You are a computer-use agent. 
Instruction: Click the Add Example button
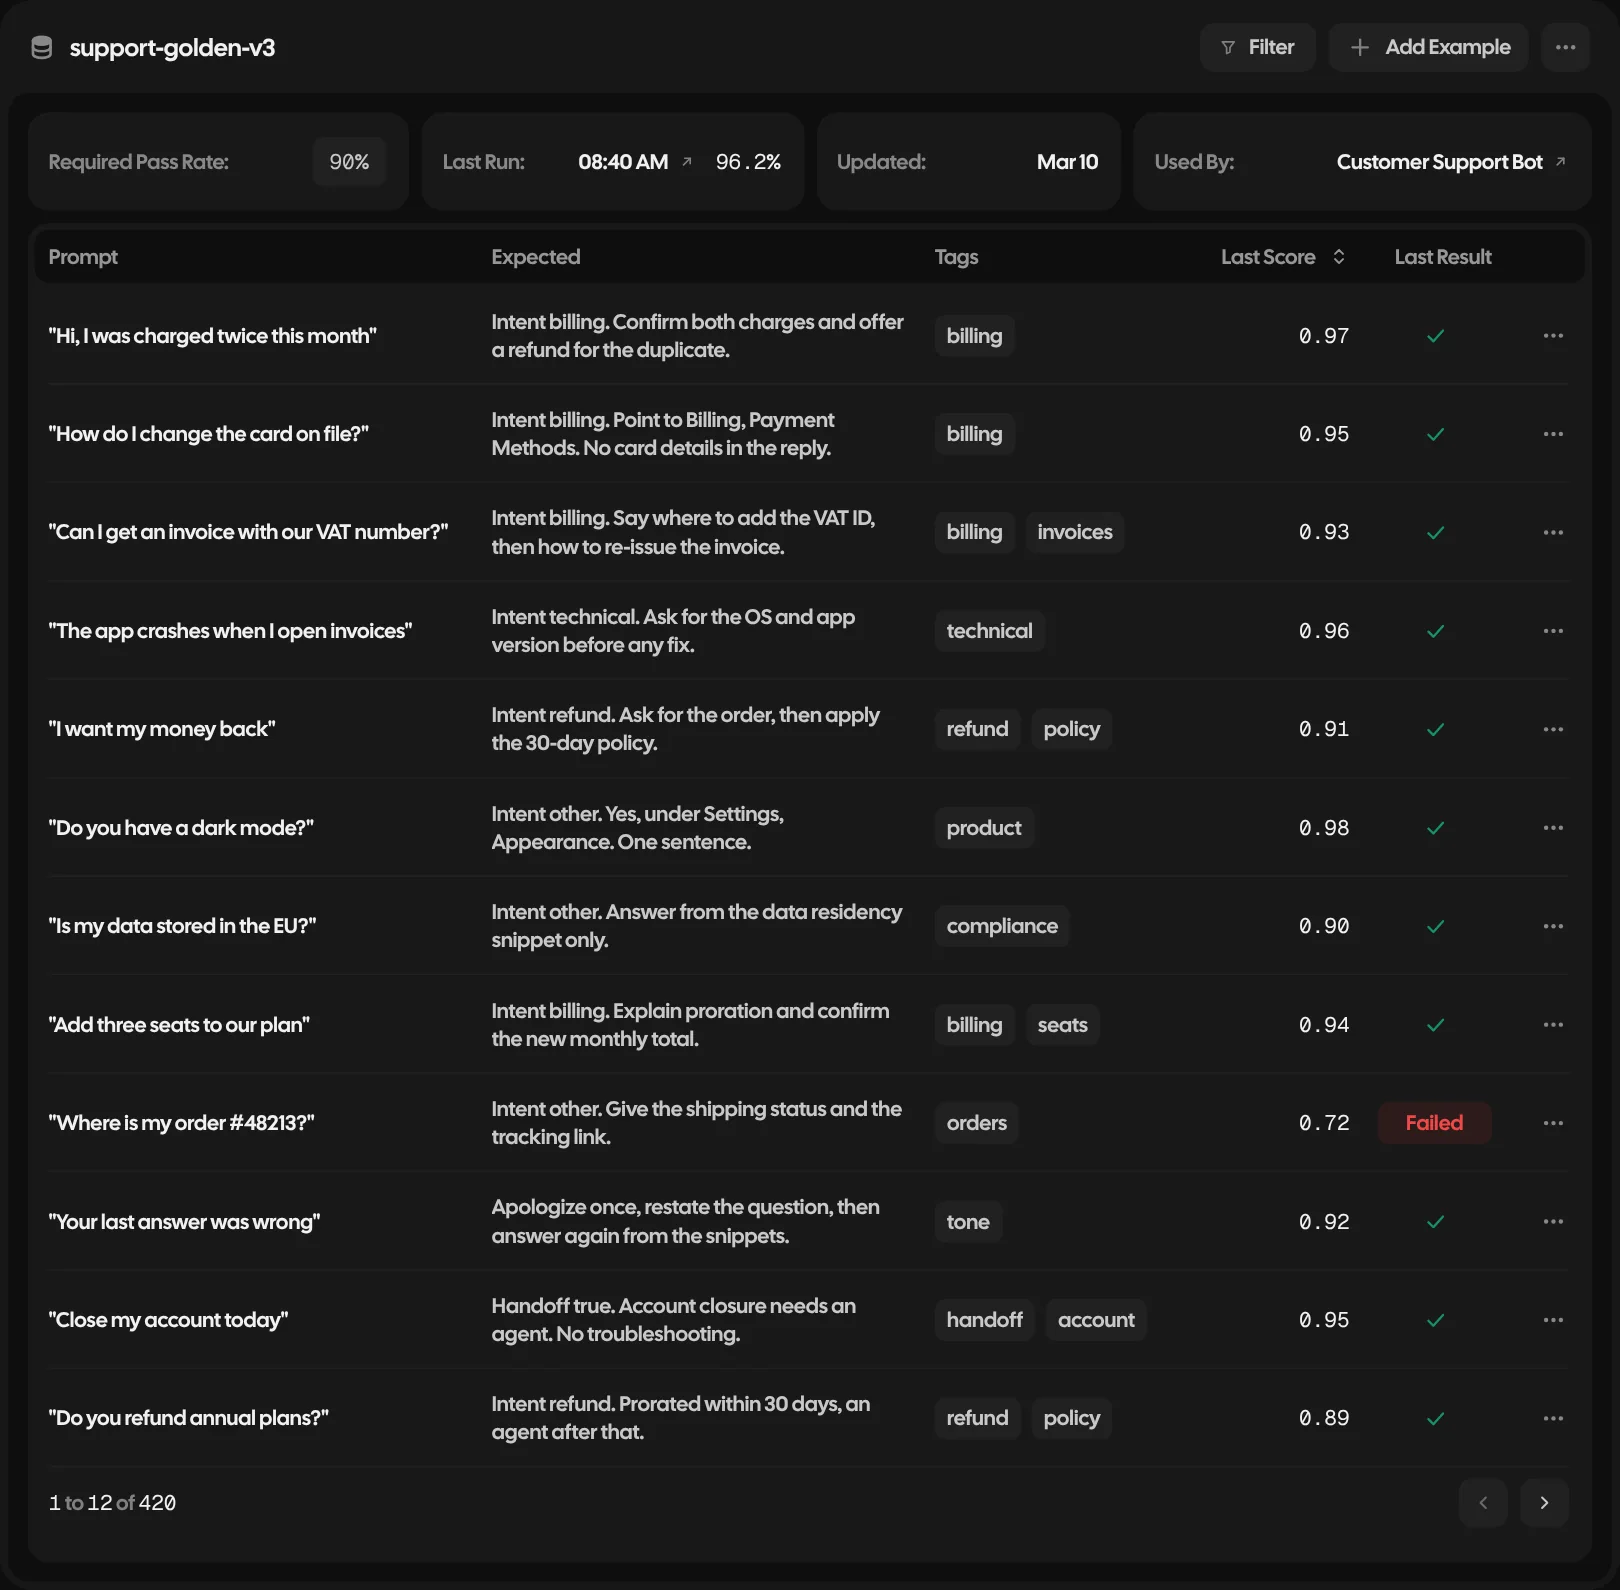pyautogui.click(x=1428, y=47)
